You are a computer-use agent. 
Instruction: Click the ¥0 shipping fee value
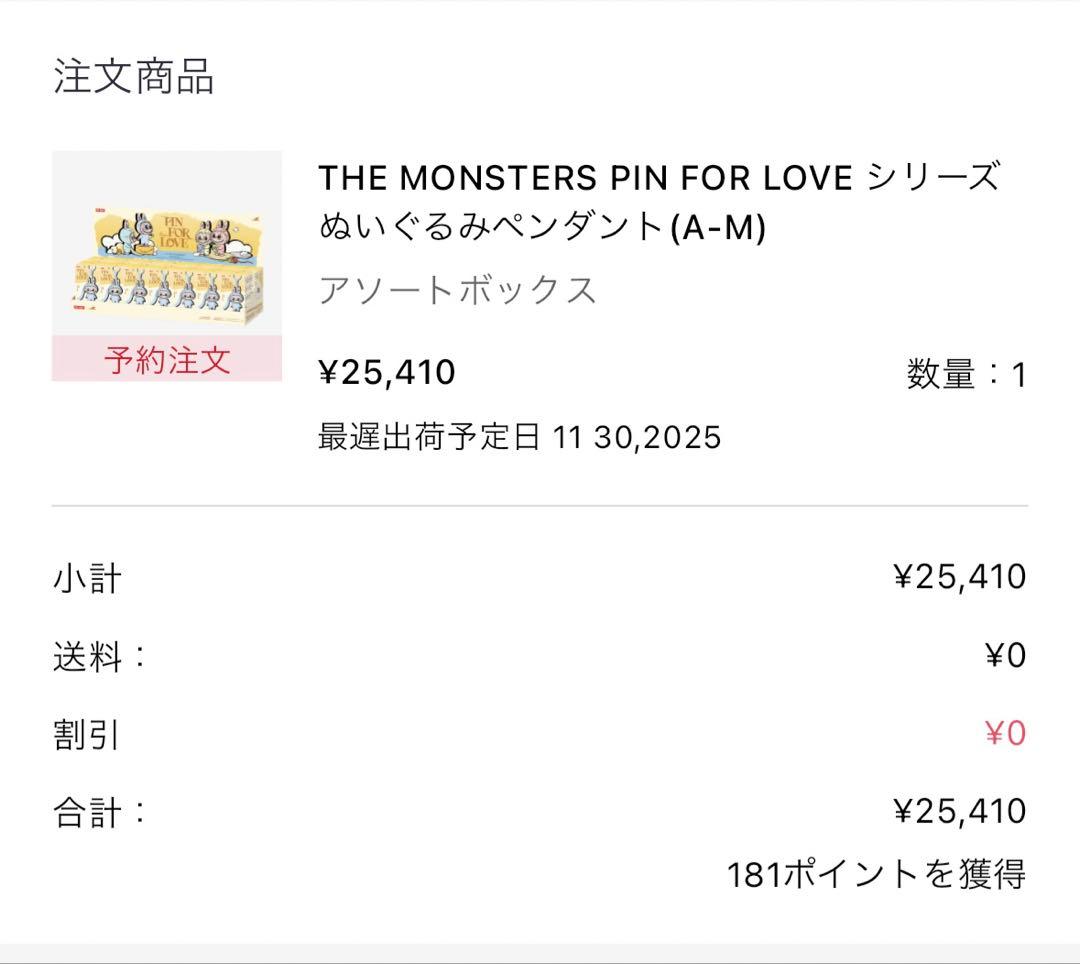click(1005, 656)
